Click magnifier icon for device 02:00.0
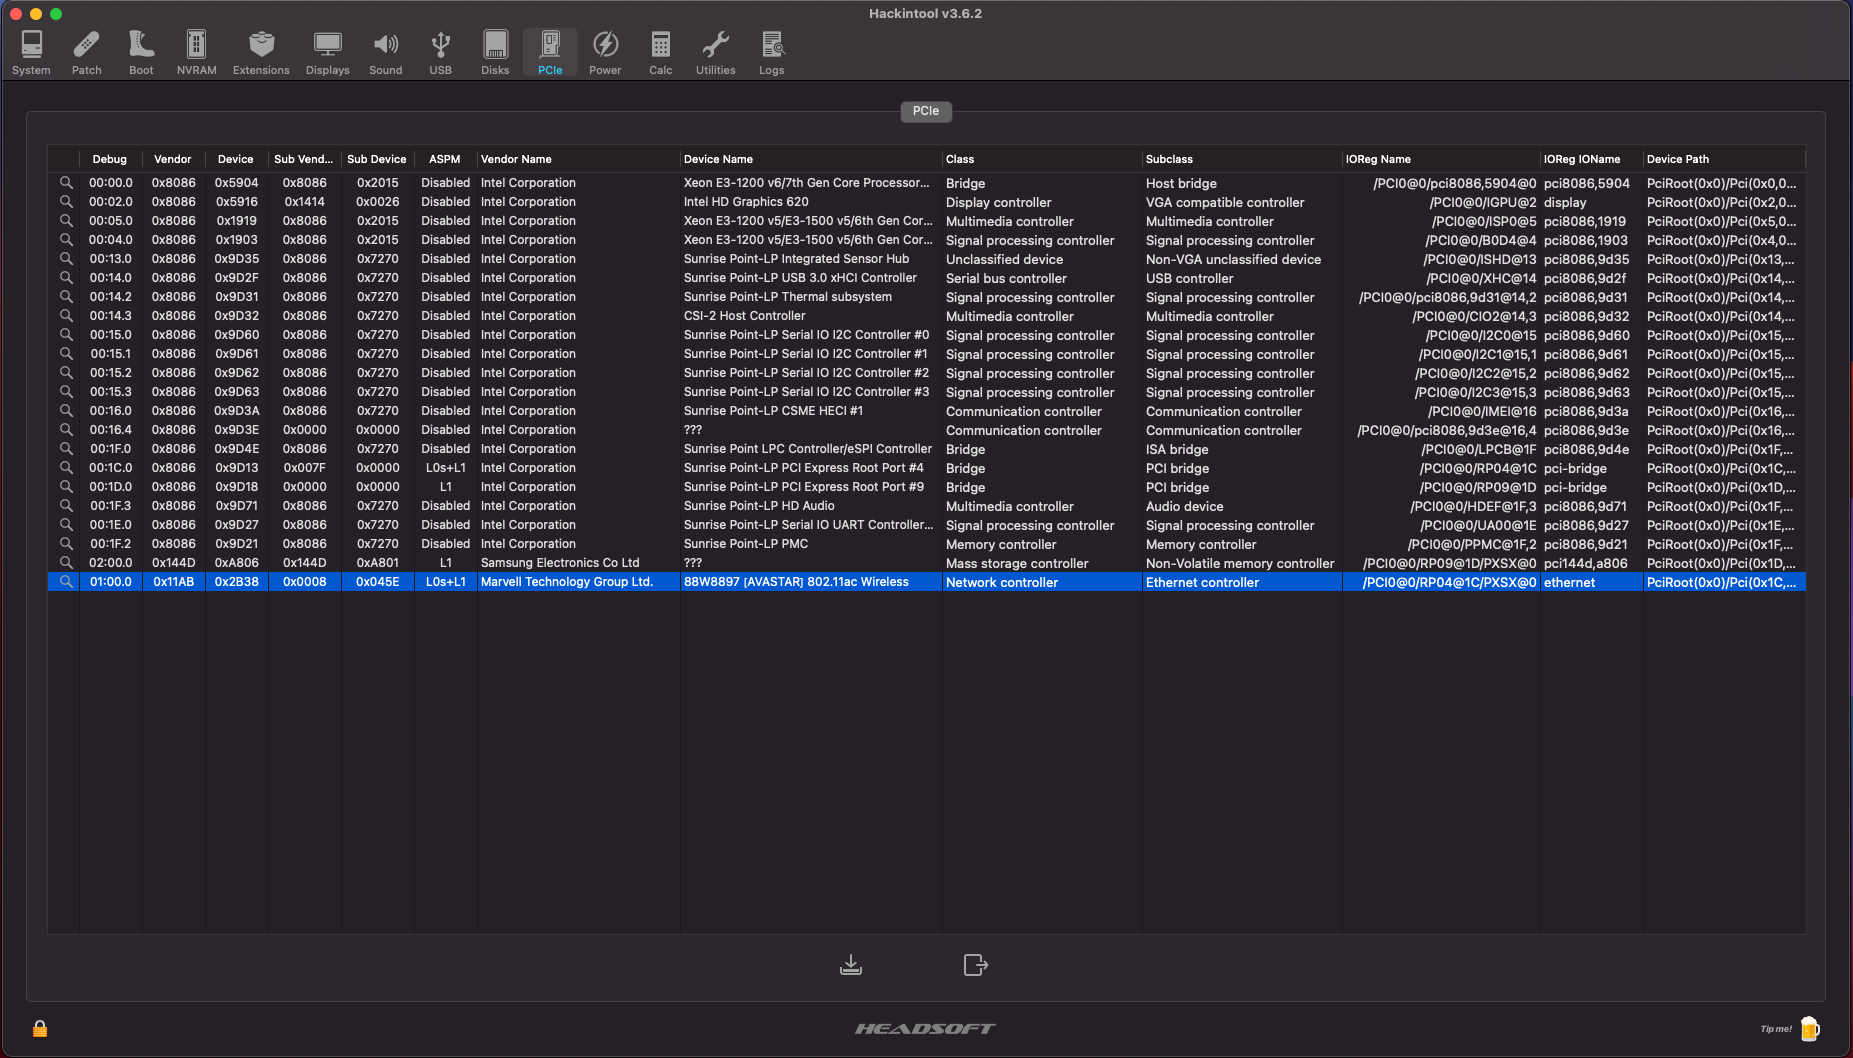 tap(66, 563)
